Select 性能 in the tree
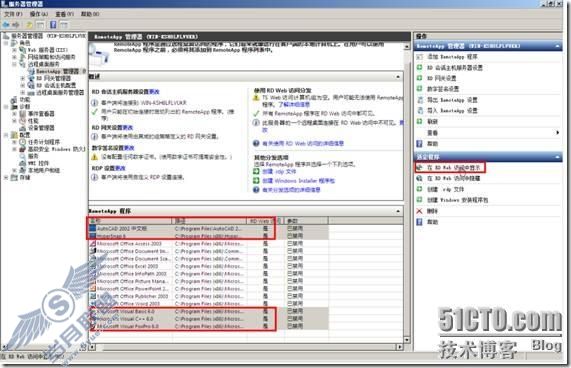 click(x=33, y=121)
